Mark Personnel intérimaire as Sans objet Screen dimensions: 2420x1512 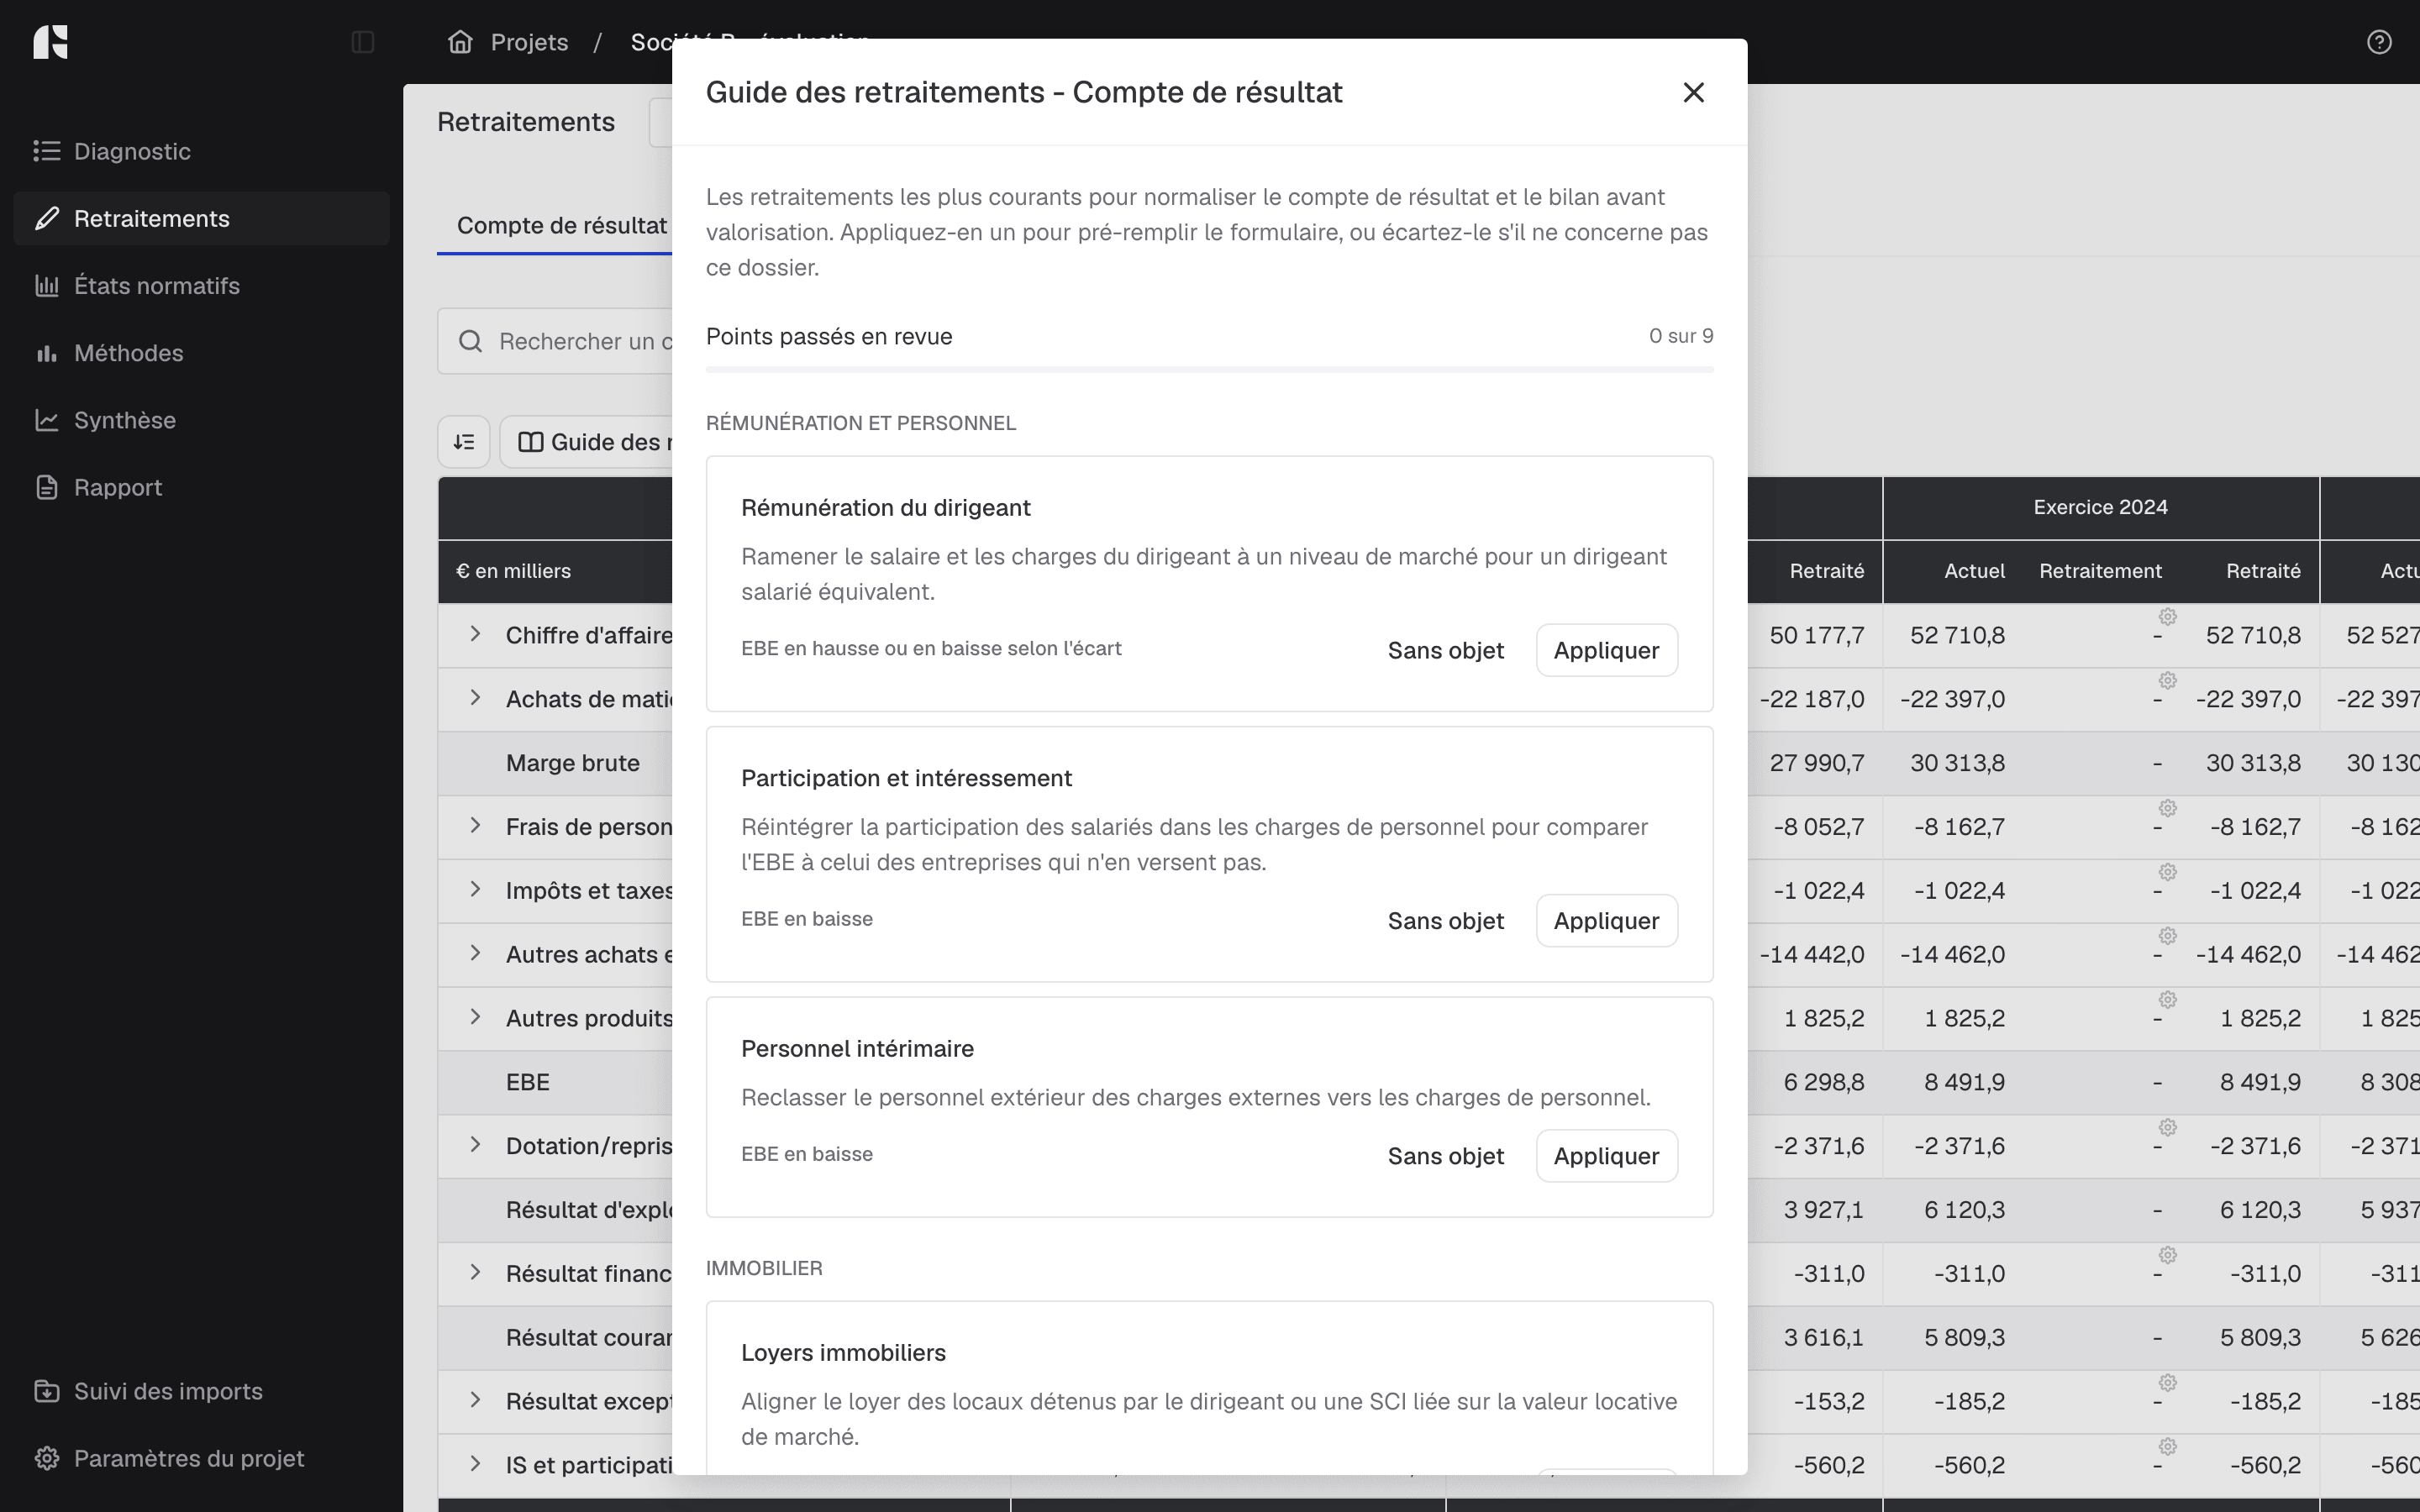tap(1445, 1156)
